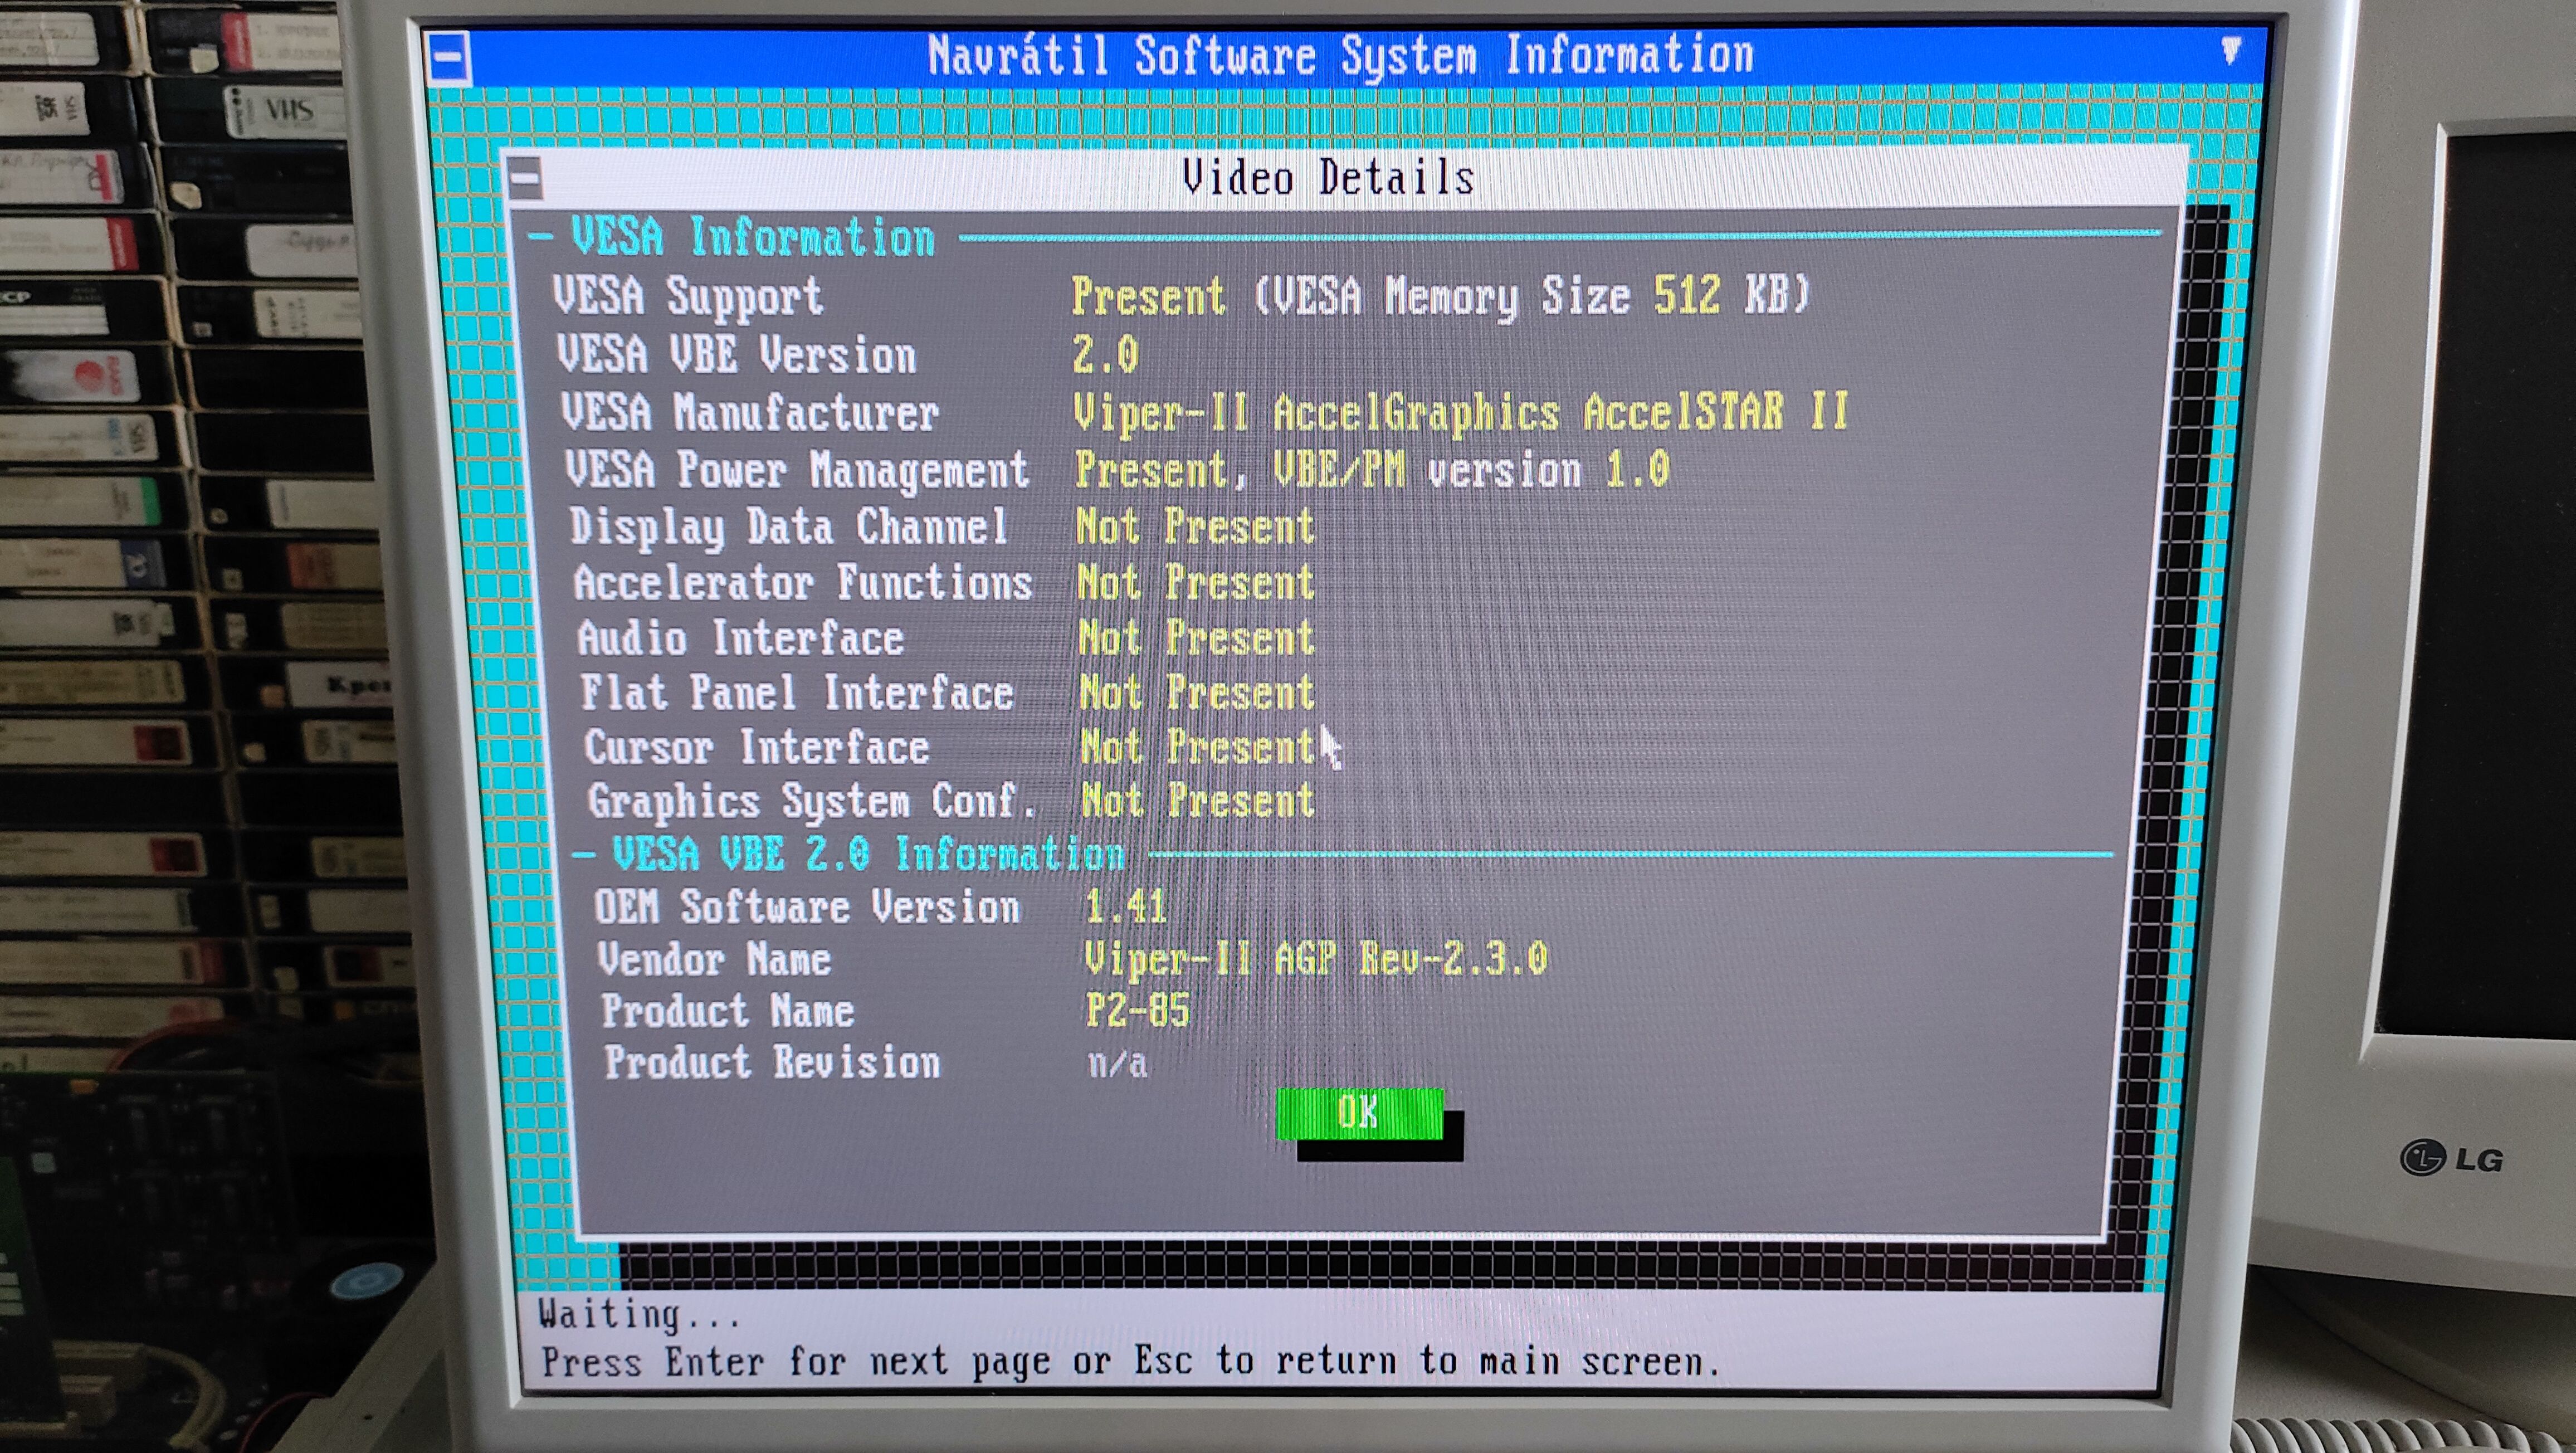
Task: Click the OEM Software Version 1.41 value
Action: tap(1126, 907)
